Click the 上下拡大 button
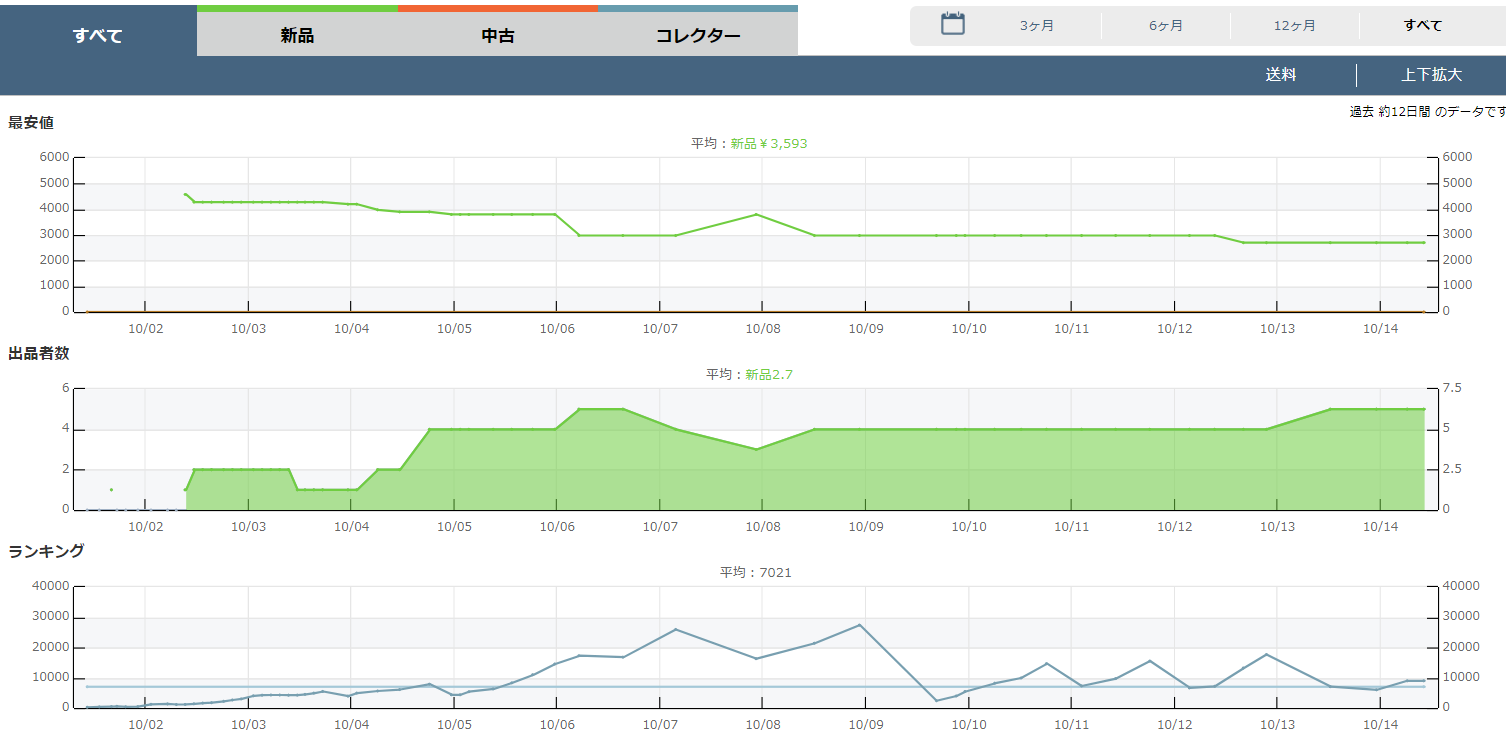This screenshot has width=1506, height=738. [1431, 75]
